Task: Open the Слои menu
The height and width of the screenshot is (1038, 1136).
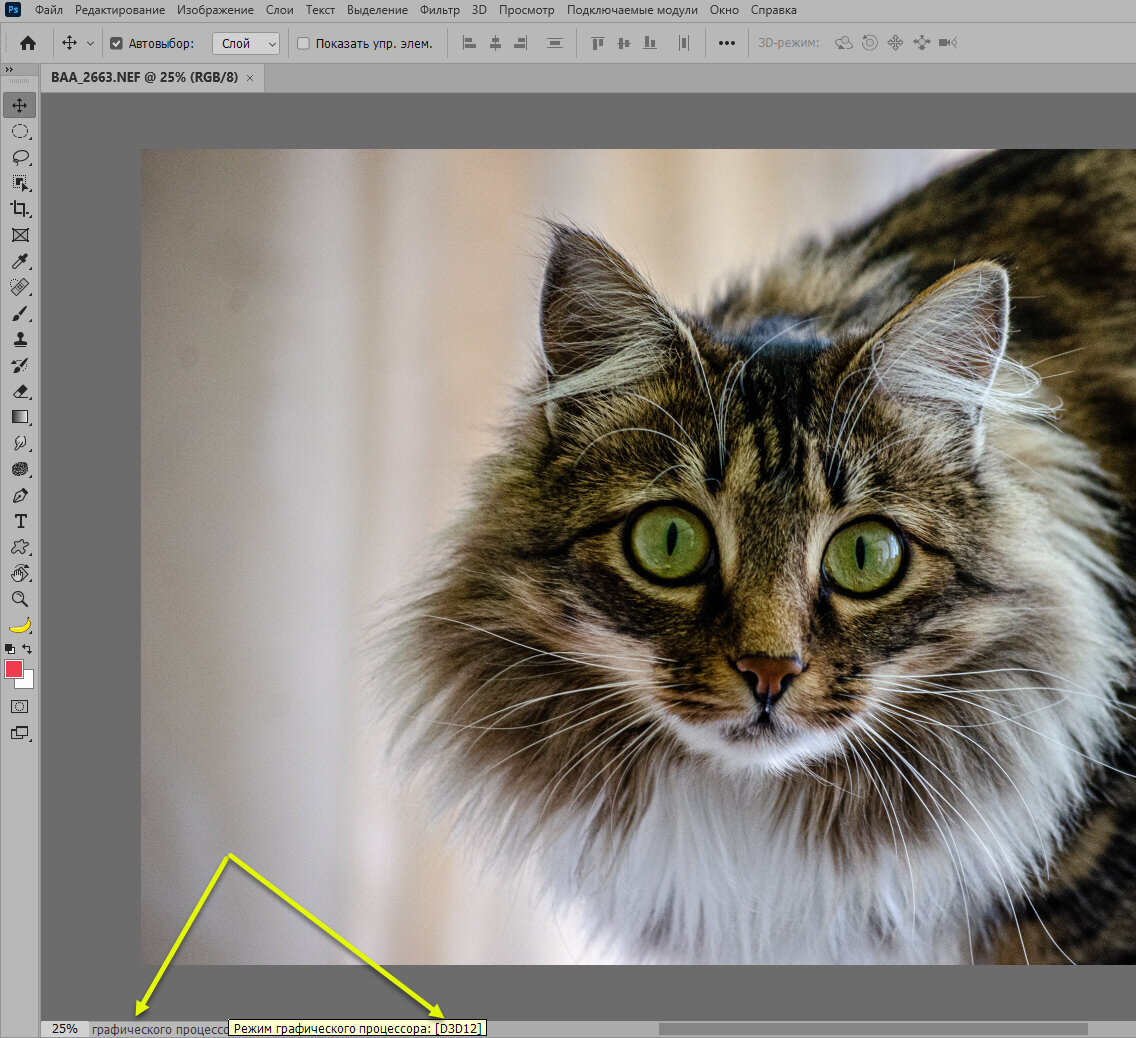Action: (280, 10)
